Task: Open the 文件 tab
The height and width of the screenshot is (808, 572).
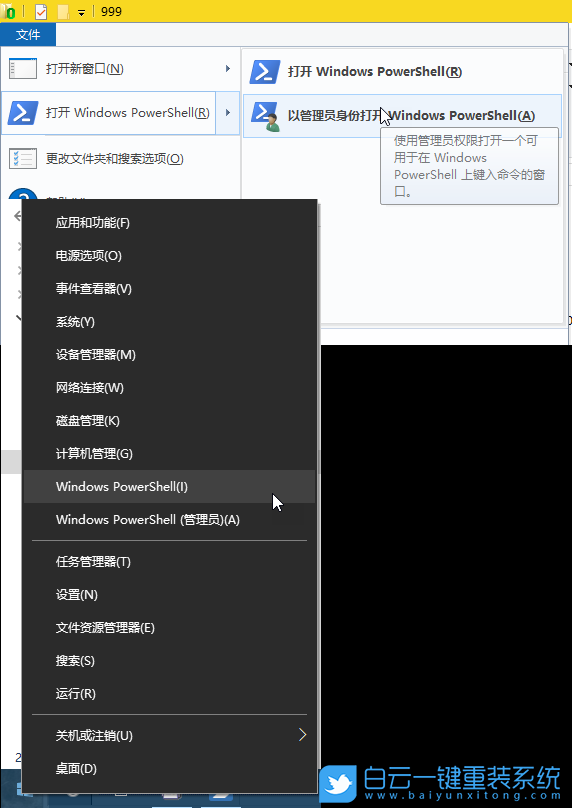Action: [x=28, y=35]
